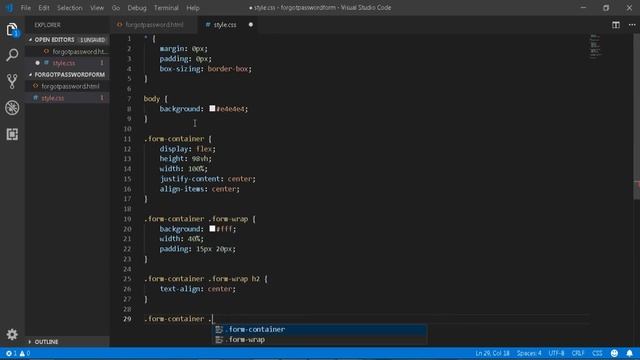Collapse the FORGOTPASSWORDFORM folder section

[67, 75]
